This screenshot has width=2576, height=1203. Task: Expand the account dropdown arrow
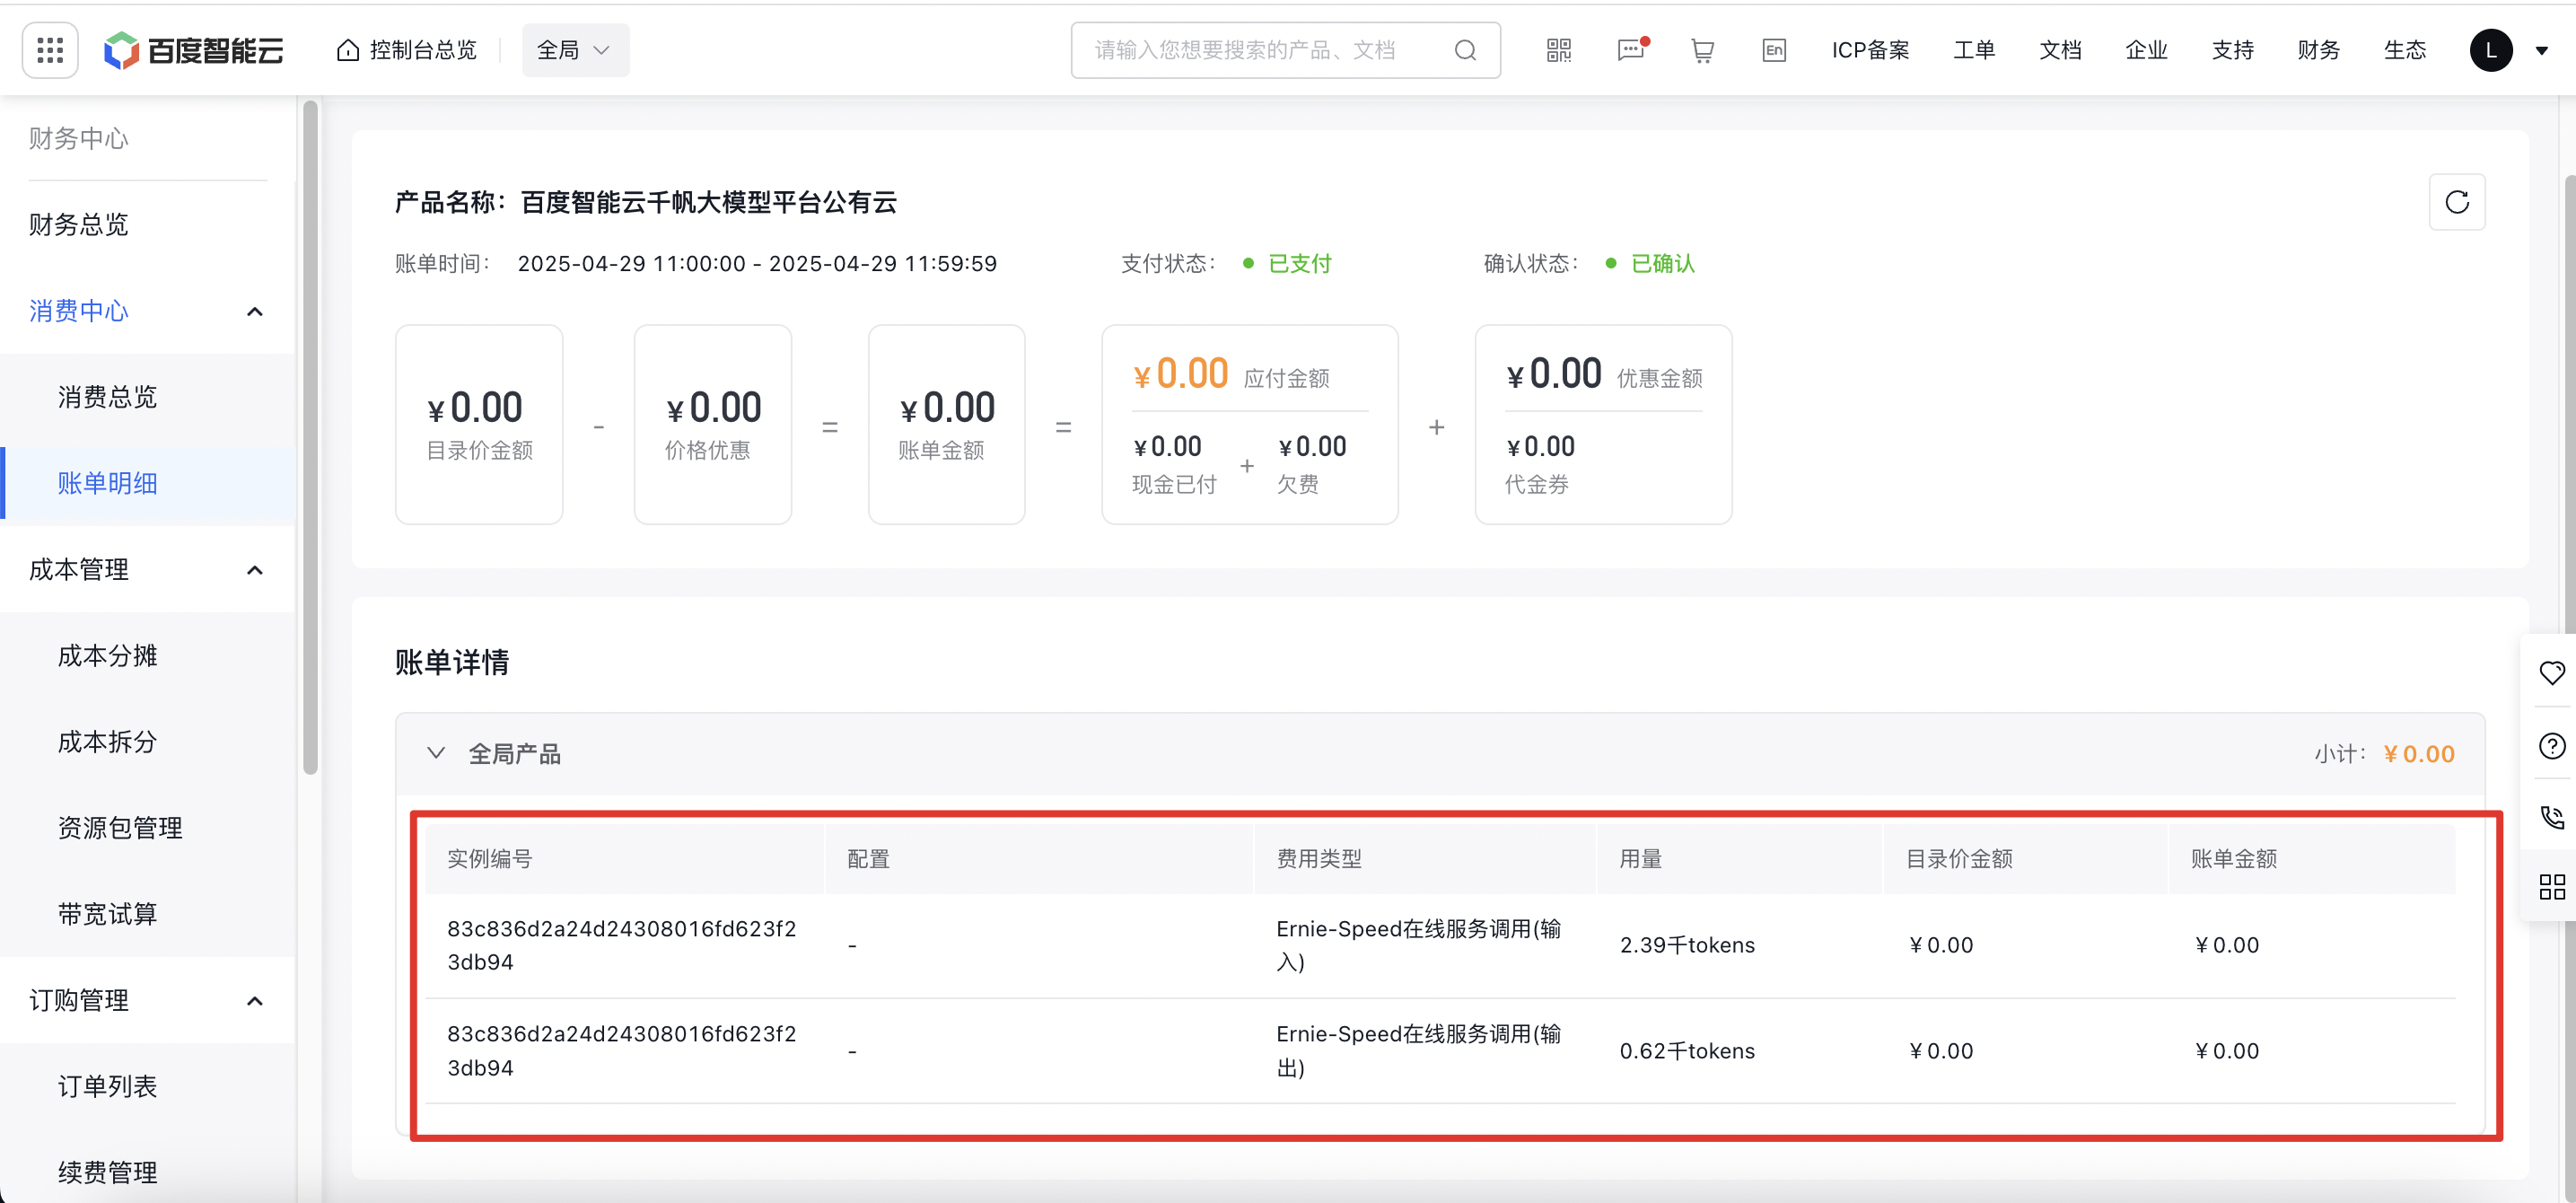click(2541, 51)
